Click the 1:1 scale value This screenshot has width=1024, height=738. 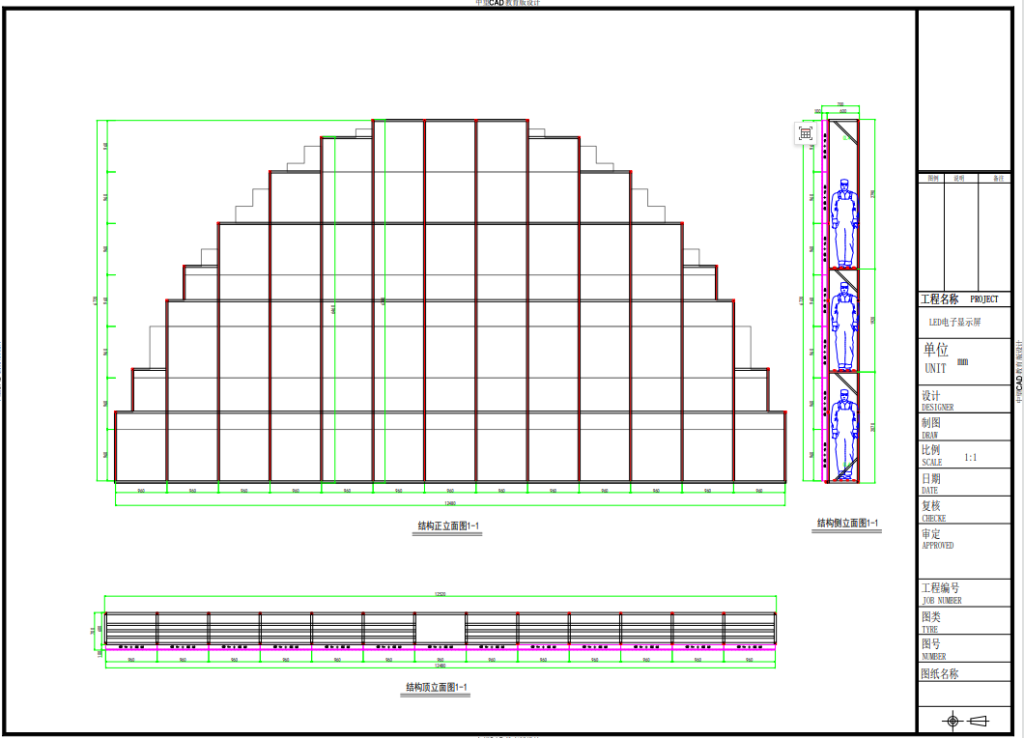pos(970,457)
